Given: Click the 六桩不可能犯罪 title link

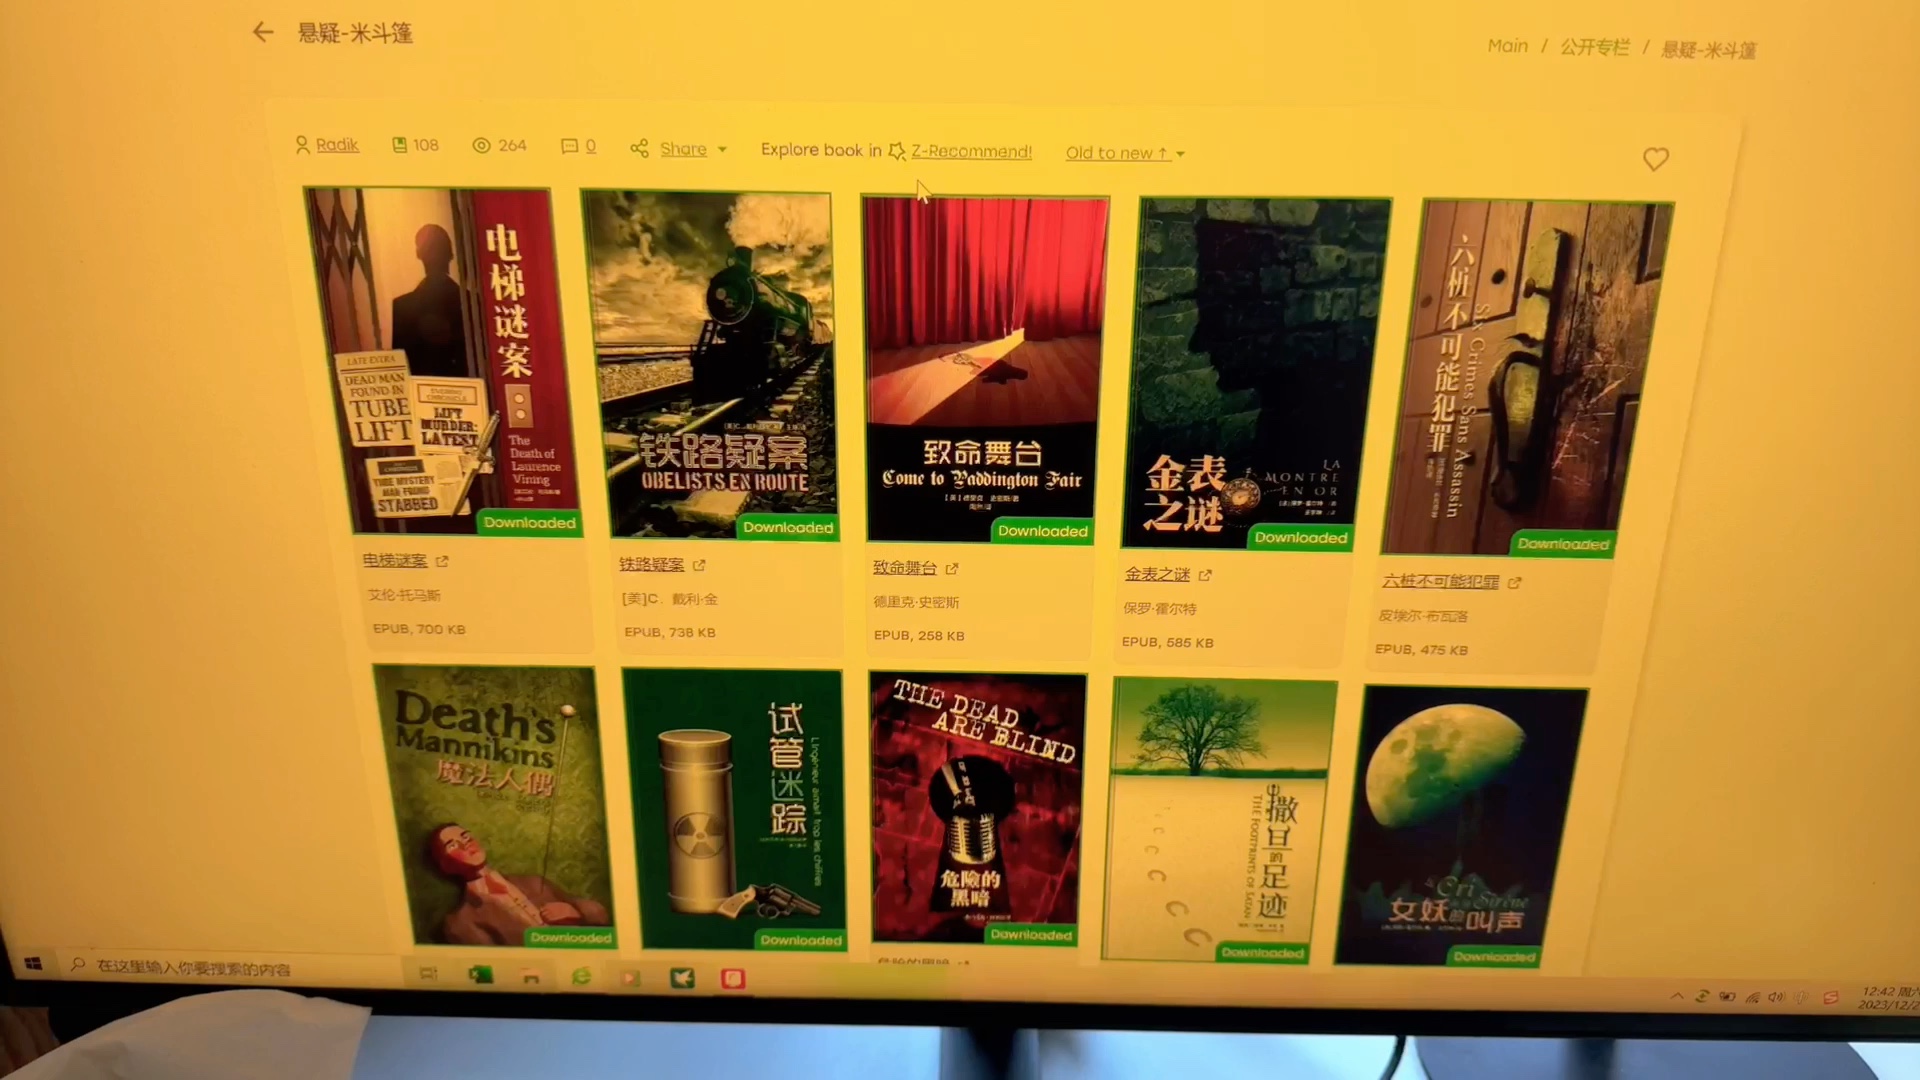Looking at the screenshot, I should coord(1440,581).
